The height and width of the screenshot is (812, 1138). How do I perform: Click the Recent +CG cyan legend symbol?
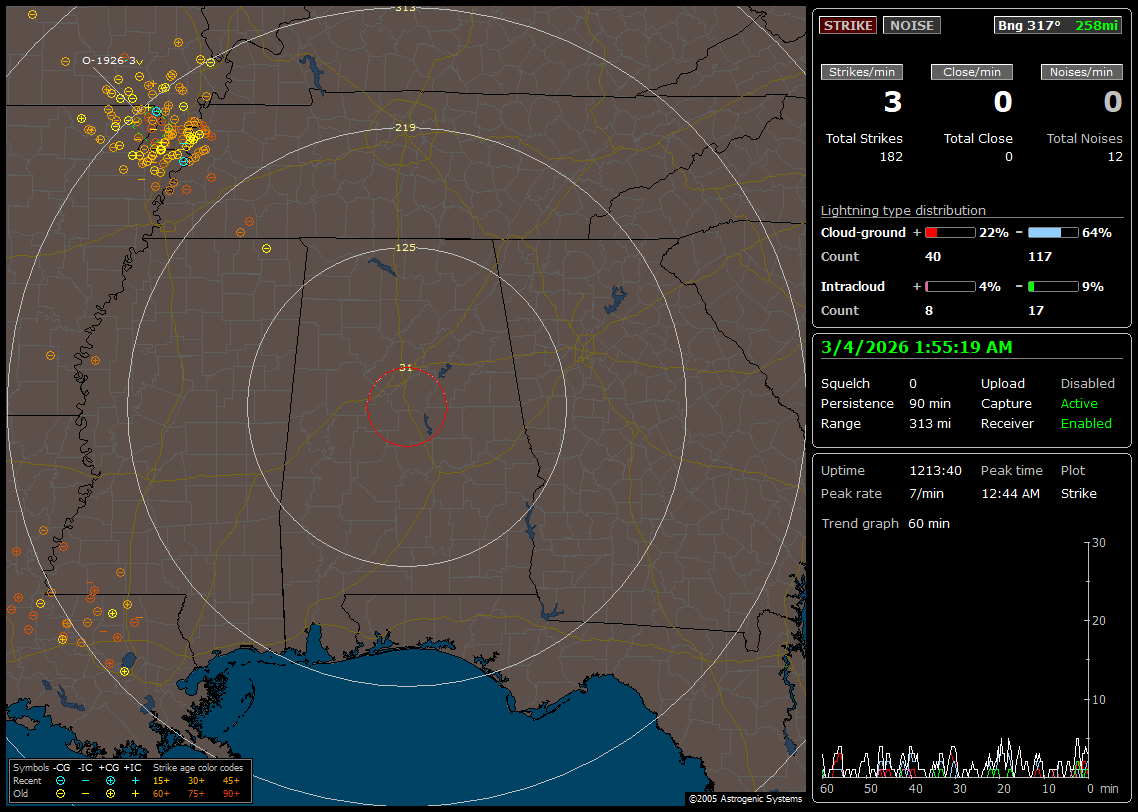click(110, 780)
